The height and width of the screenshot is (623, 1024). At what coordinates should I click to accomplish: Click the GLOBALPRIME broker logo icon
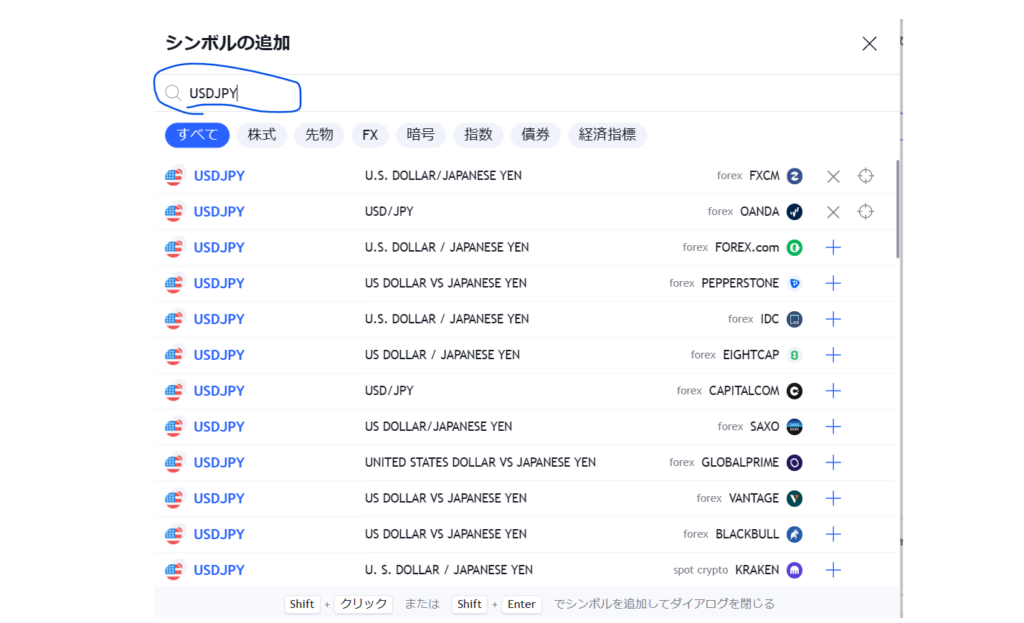click(x=795, y=463)
